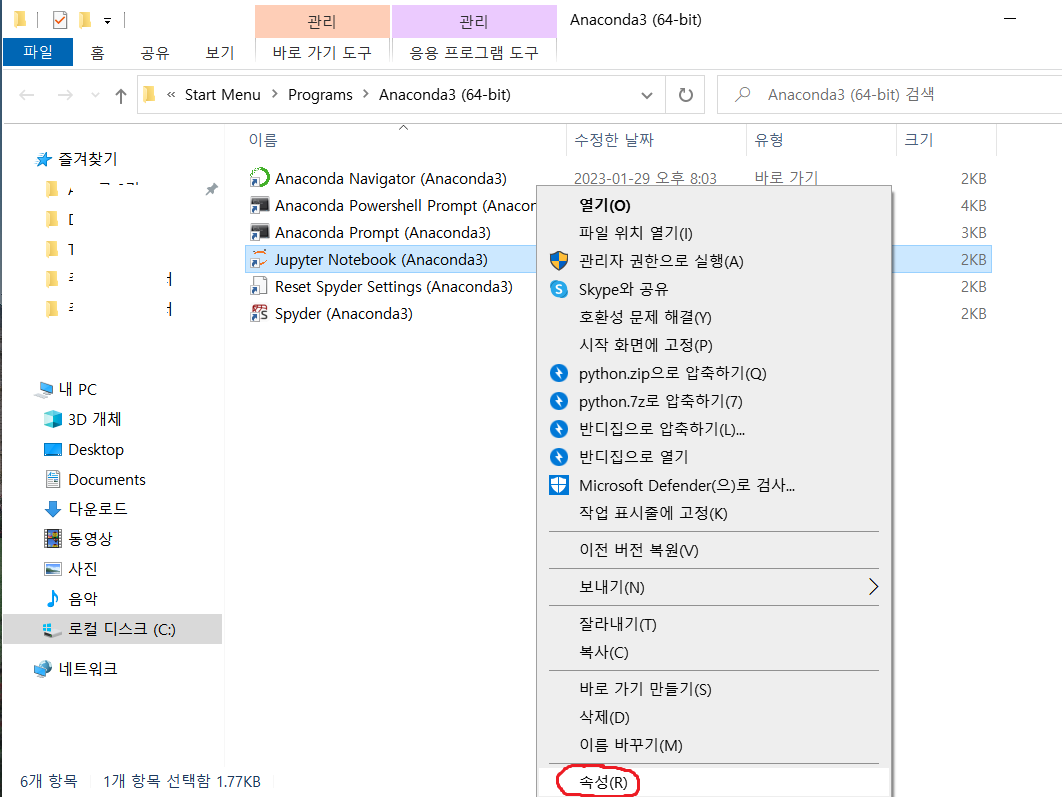Screen dimensions: 1062x797
Task: Select 이전 버전 복원(V)
Action: pyautogui.click(x=714, y=550)
